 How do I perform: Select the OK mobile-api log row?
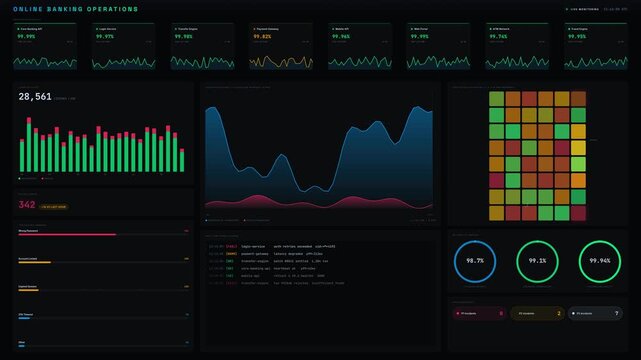[320, 276]
